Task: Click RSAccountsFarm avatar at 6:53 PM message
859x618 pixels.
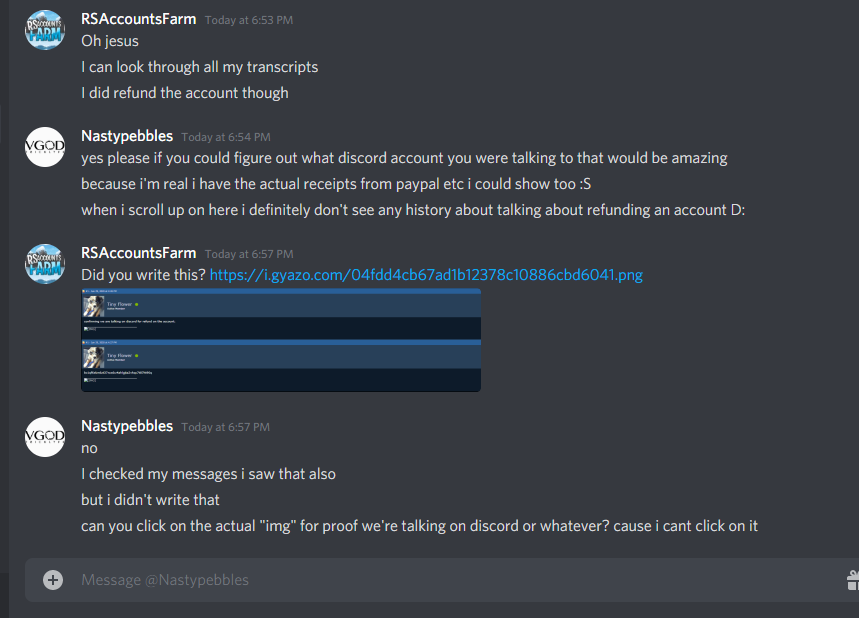Action: click(x=45, y=30)
